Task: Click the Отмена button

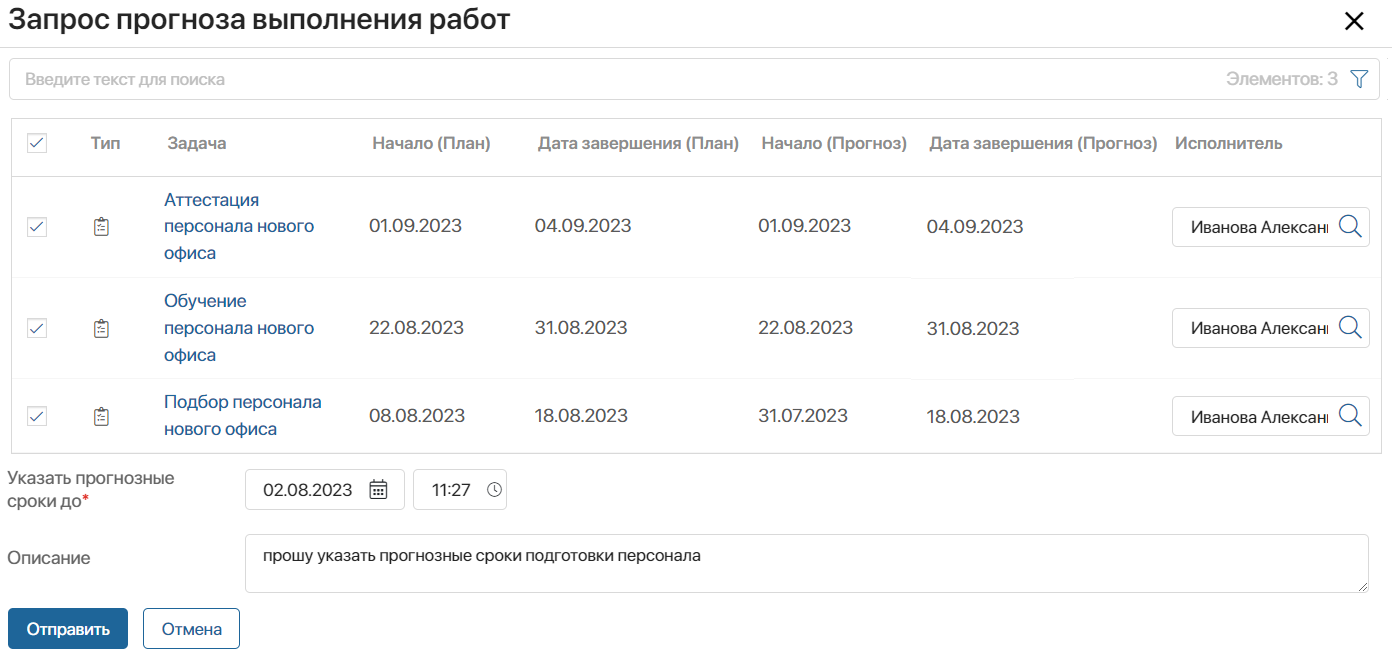Action: tap(191, 629)
